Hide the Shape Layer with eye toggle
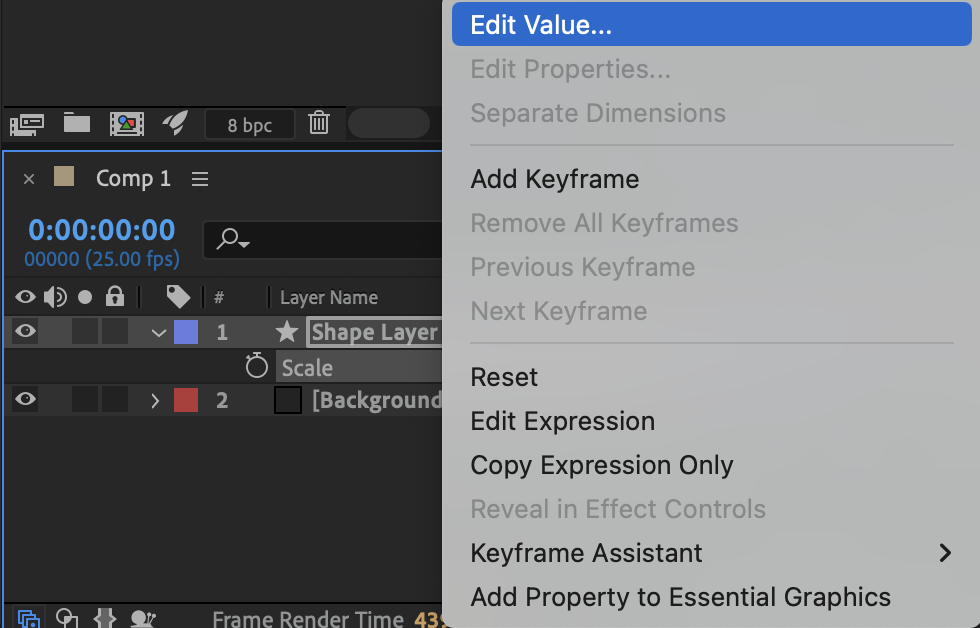Screen dimensions: 980x628 [x=26, y=332]
